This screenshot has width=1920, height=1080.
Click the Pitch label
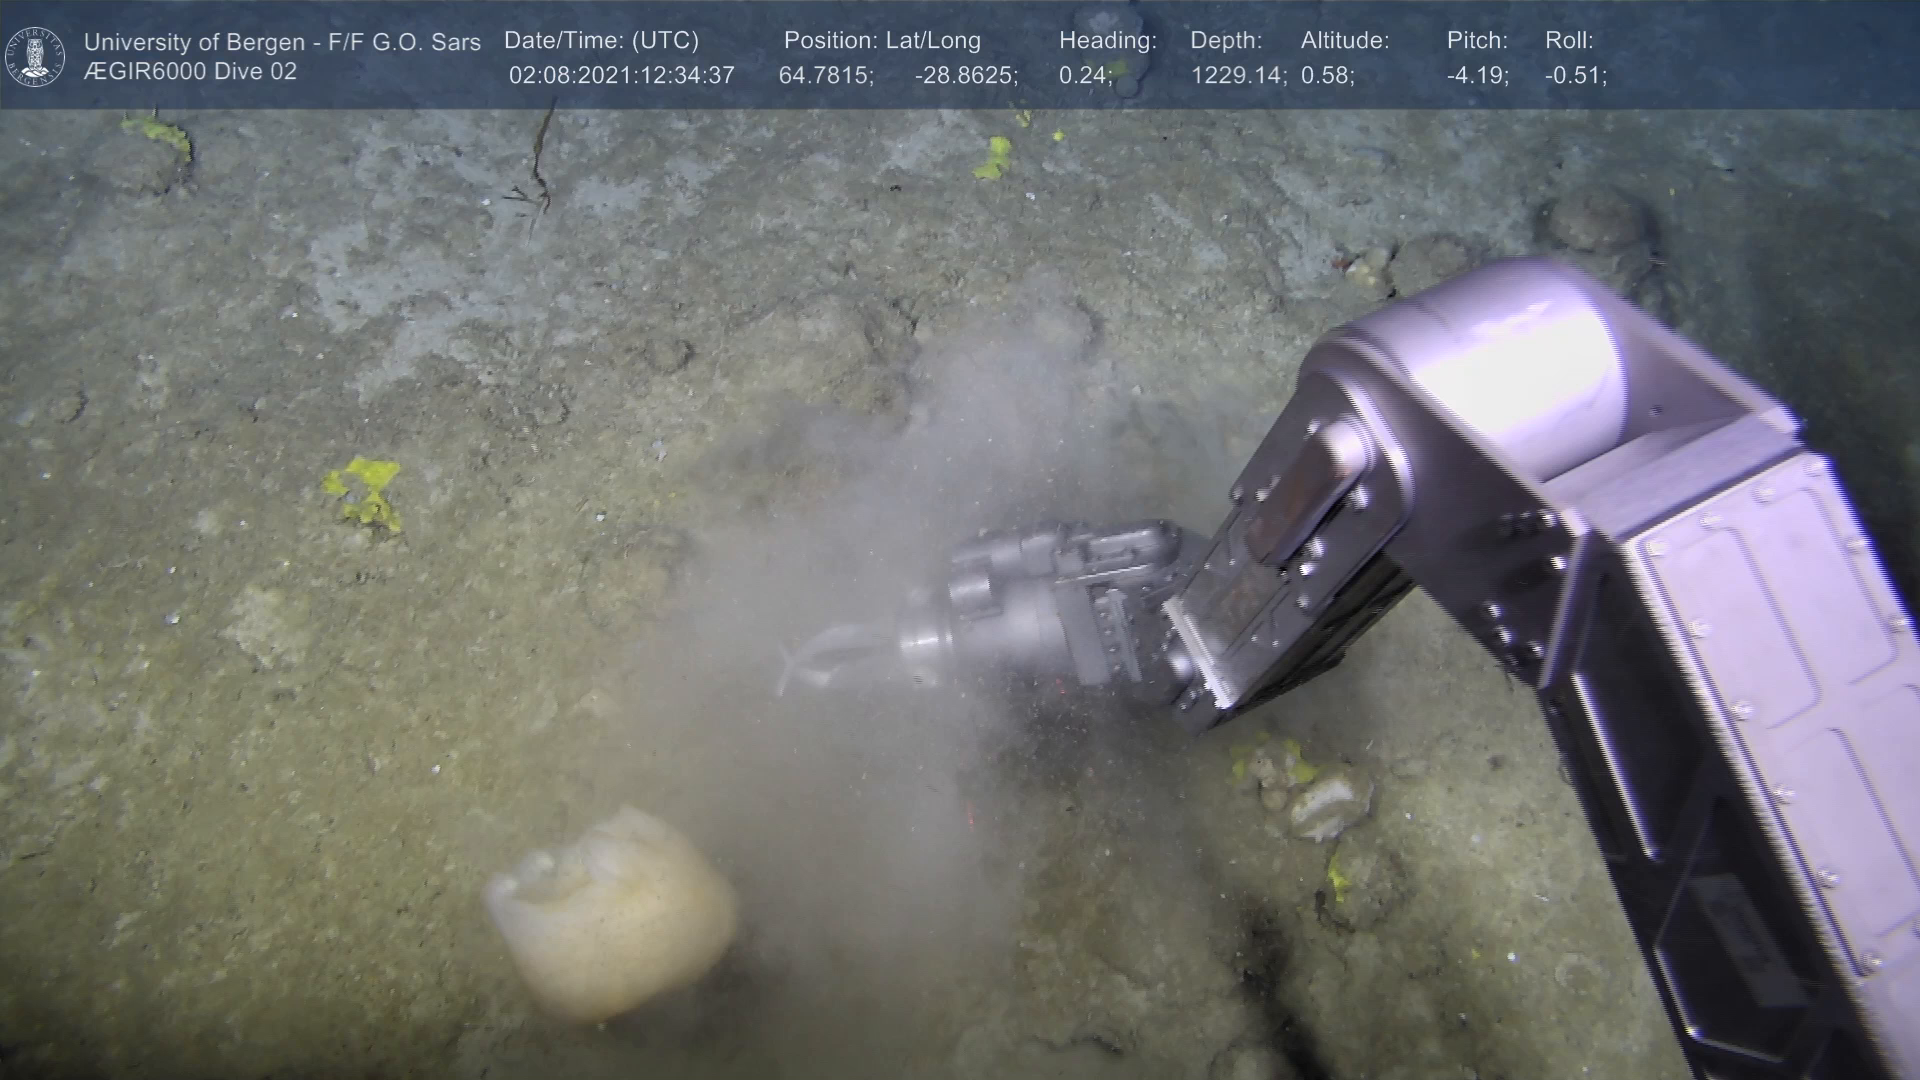(1477, 41)
